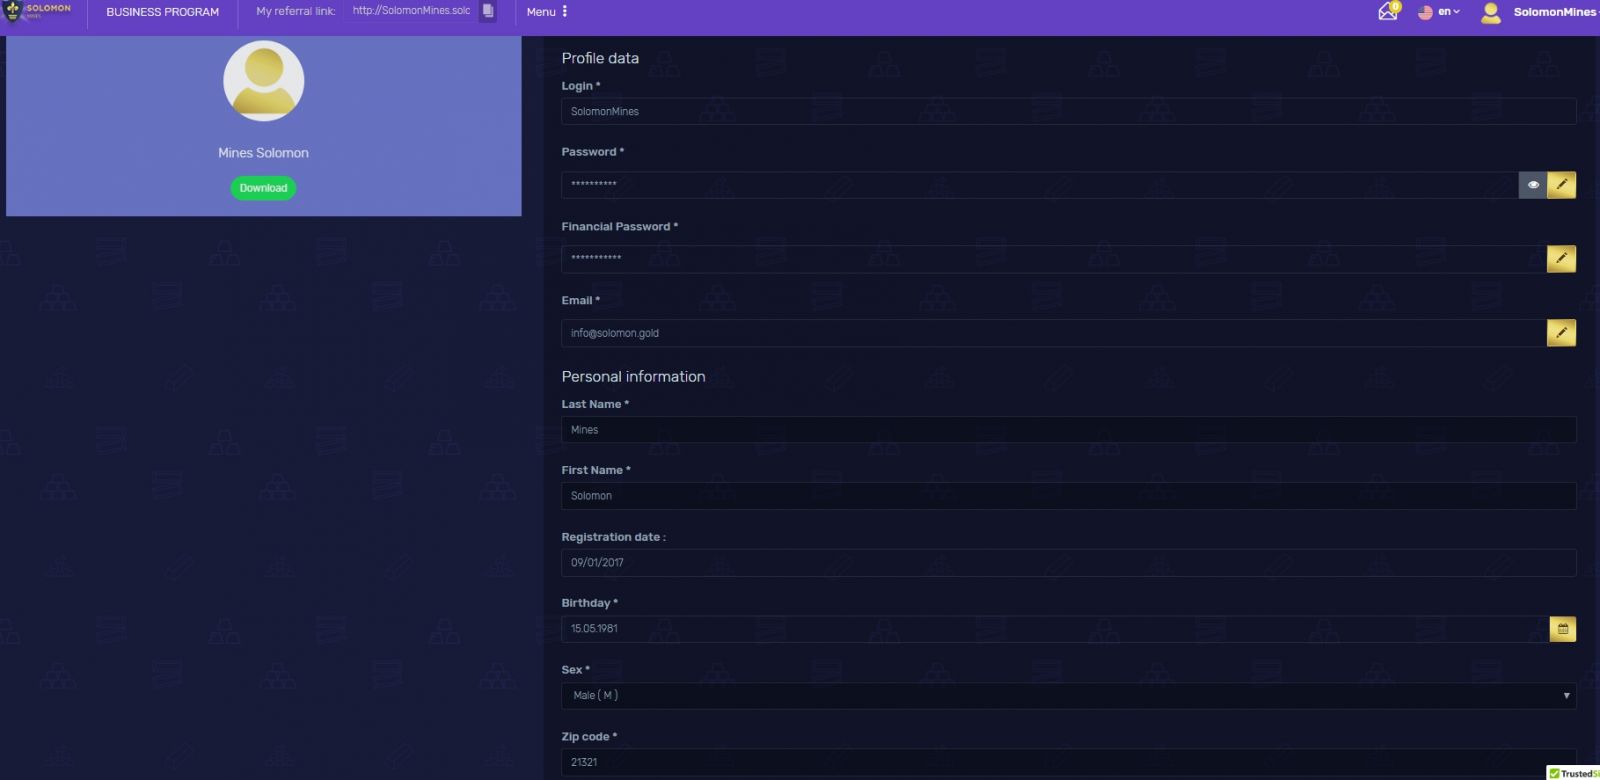Click the Solomon Mines logo
This screenshot has height=780, width=1600.
38,12
